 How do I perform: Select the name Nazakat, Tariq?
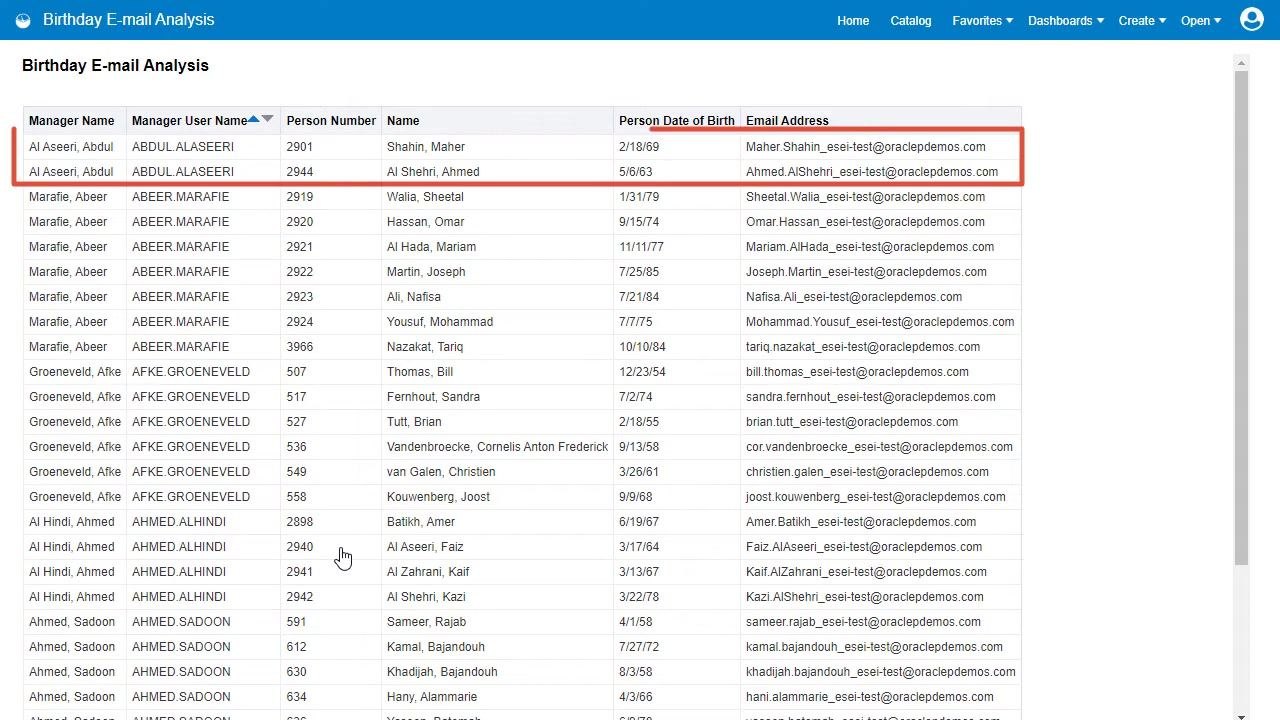coord(425,347)
